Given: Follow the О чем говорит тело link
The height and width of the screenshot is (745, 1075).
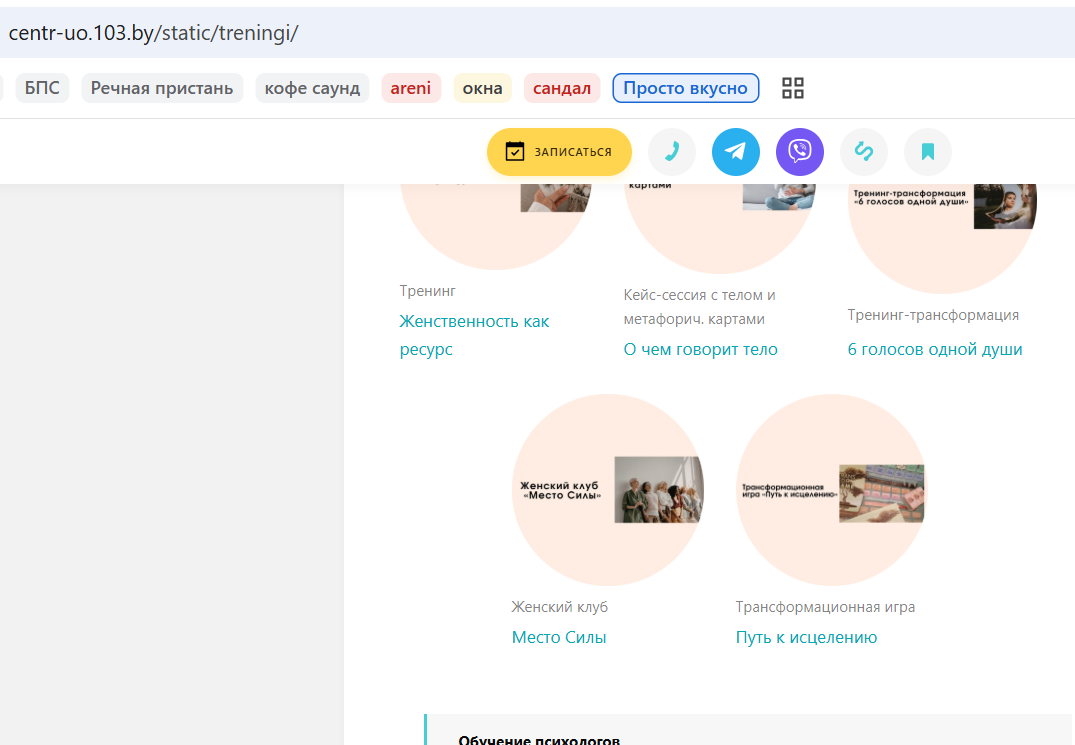Looking at the screenshot, I should pos(700,349).
